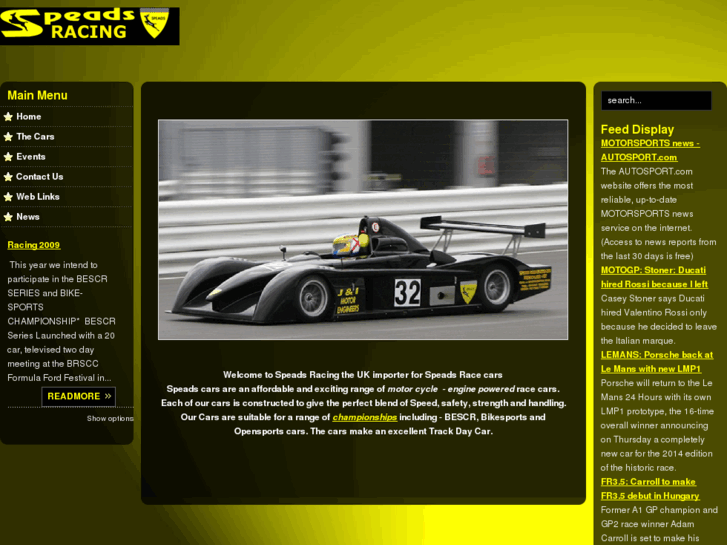Screen dimensions: 727x545
Task: Open The Cars menu item
Action: click(35, 137)
